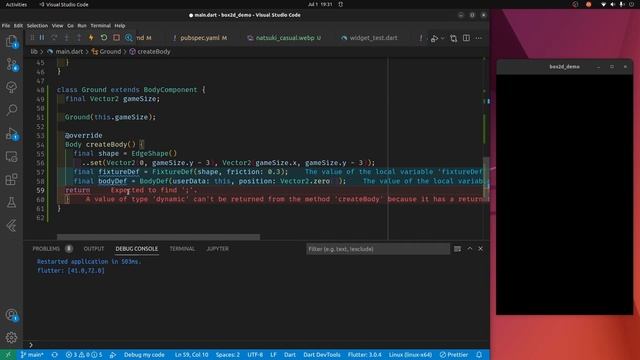This screenshot has height=360, width=640.
Task: Trigger Hot Reload lightning icon
Action: pos(91,38)
